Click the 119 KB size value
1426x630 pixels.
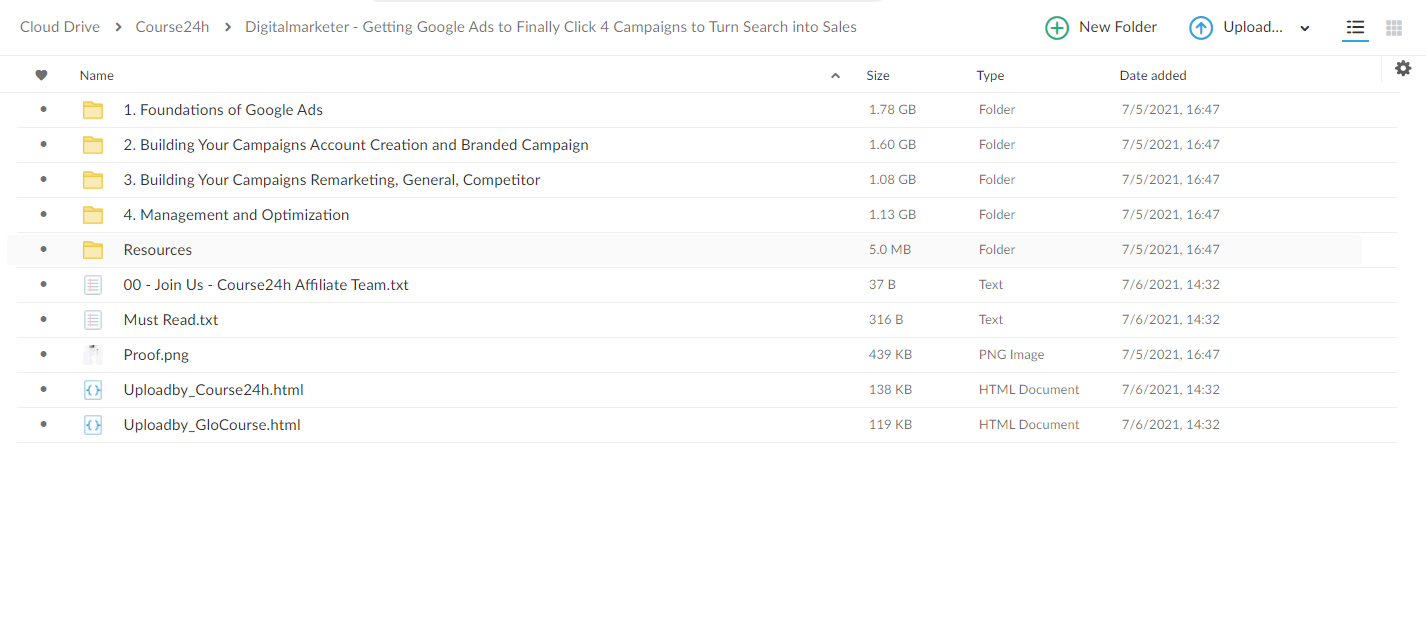[x=890, y=425]
